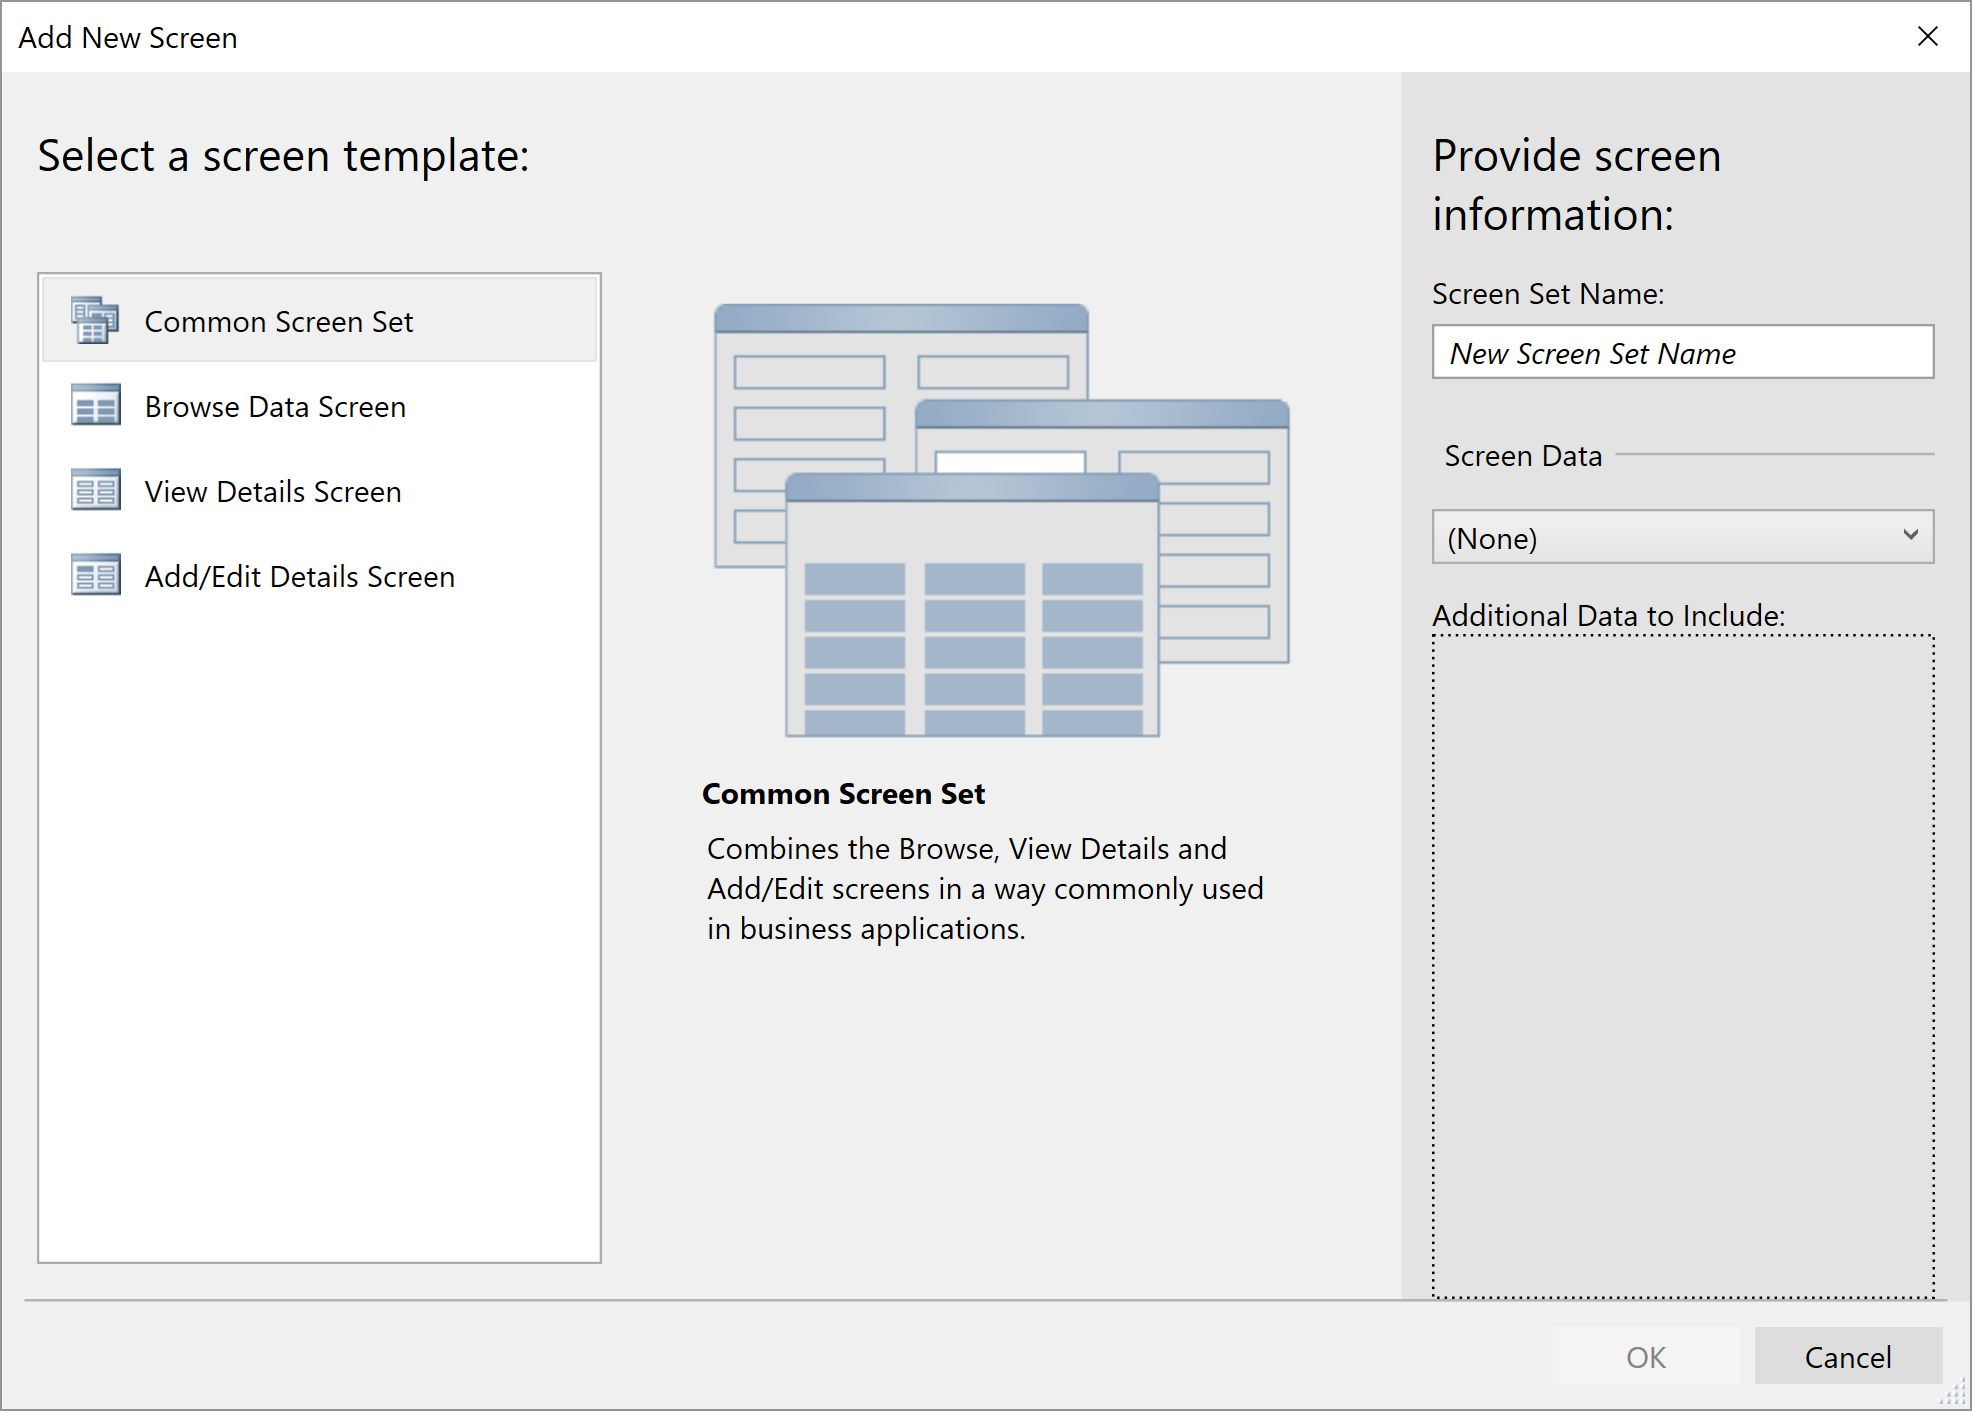Click the template preview illustration
The height and width of the screenshot is (1411, 1972).
point(1000,520)
